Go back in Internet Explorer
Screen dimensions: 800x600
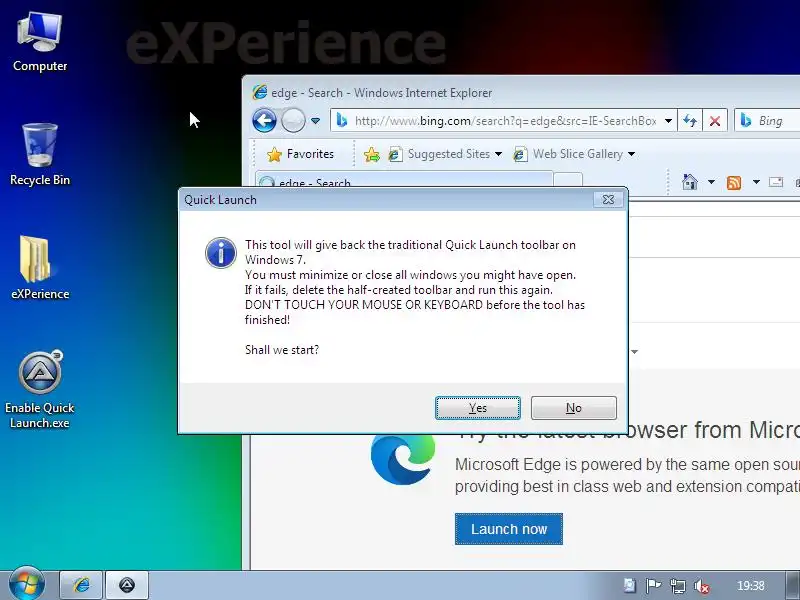264,121
